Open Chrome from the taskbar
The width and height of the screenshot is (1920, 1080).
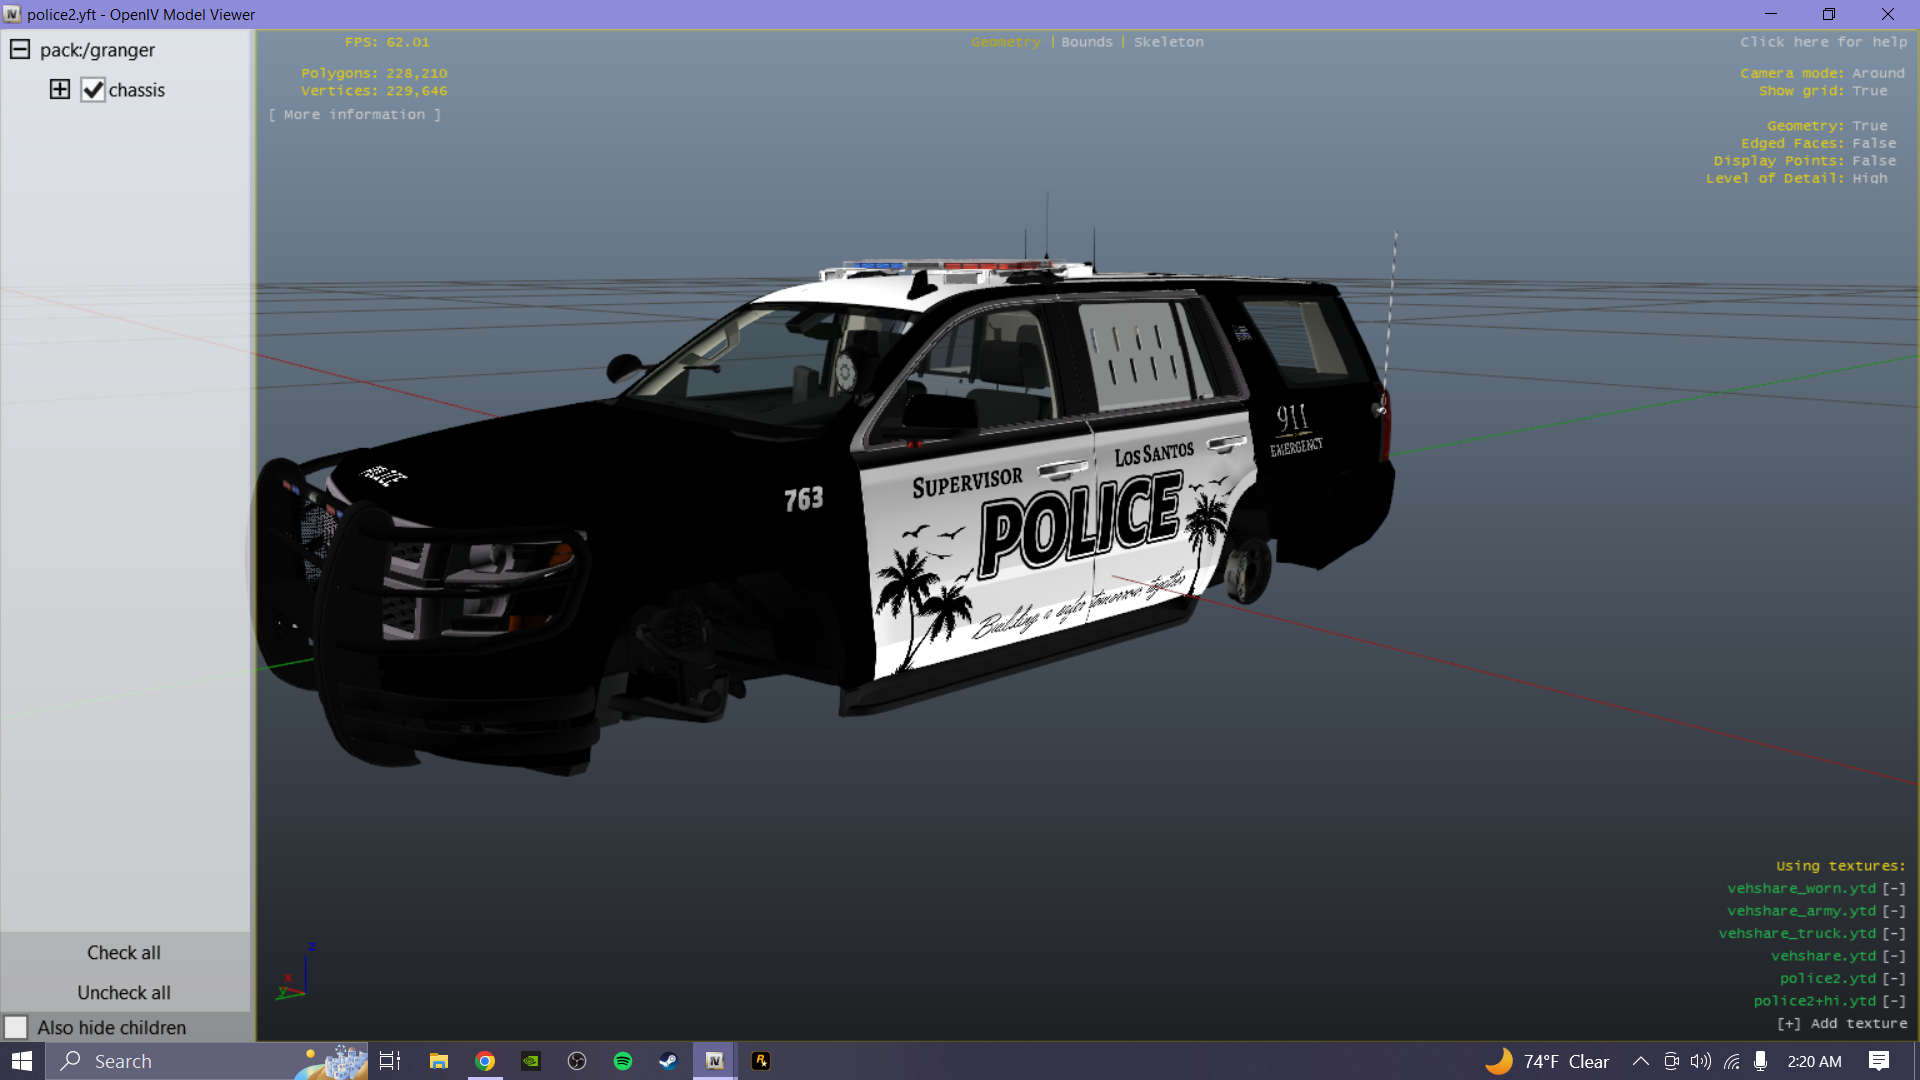485,1061
